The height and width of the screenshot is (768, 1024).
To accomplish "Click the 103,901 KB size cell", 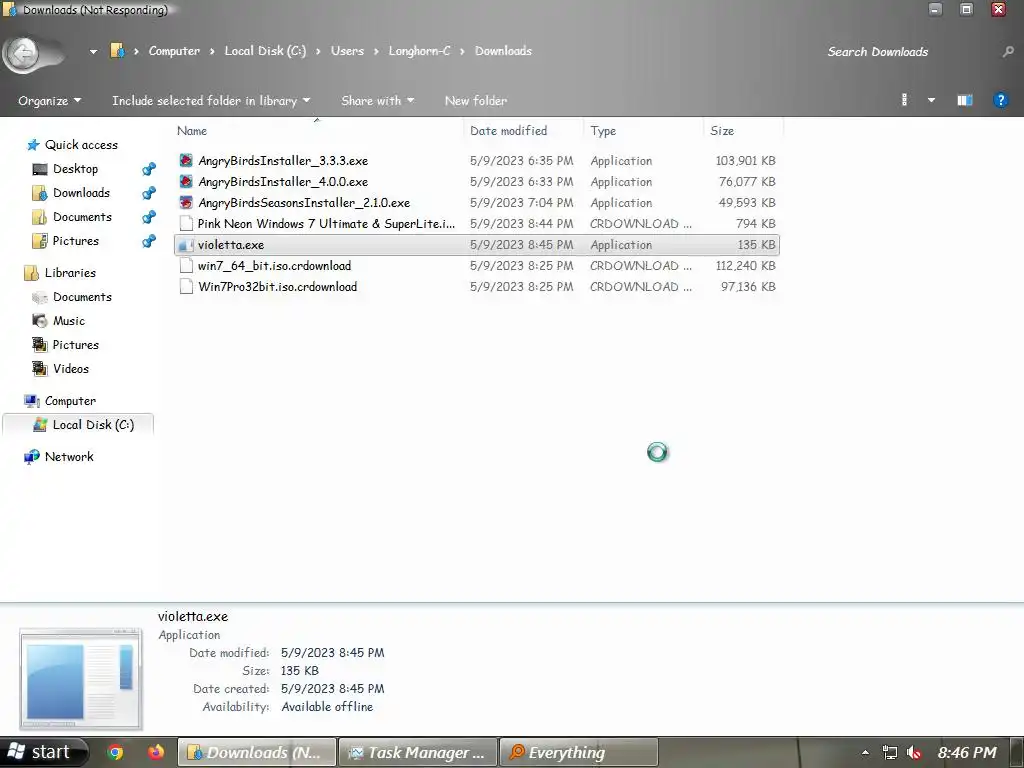I will click(x=745, y=161).
